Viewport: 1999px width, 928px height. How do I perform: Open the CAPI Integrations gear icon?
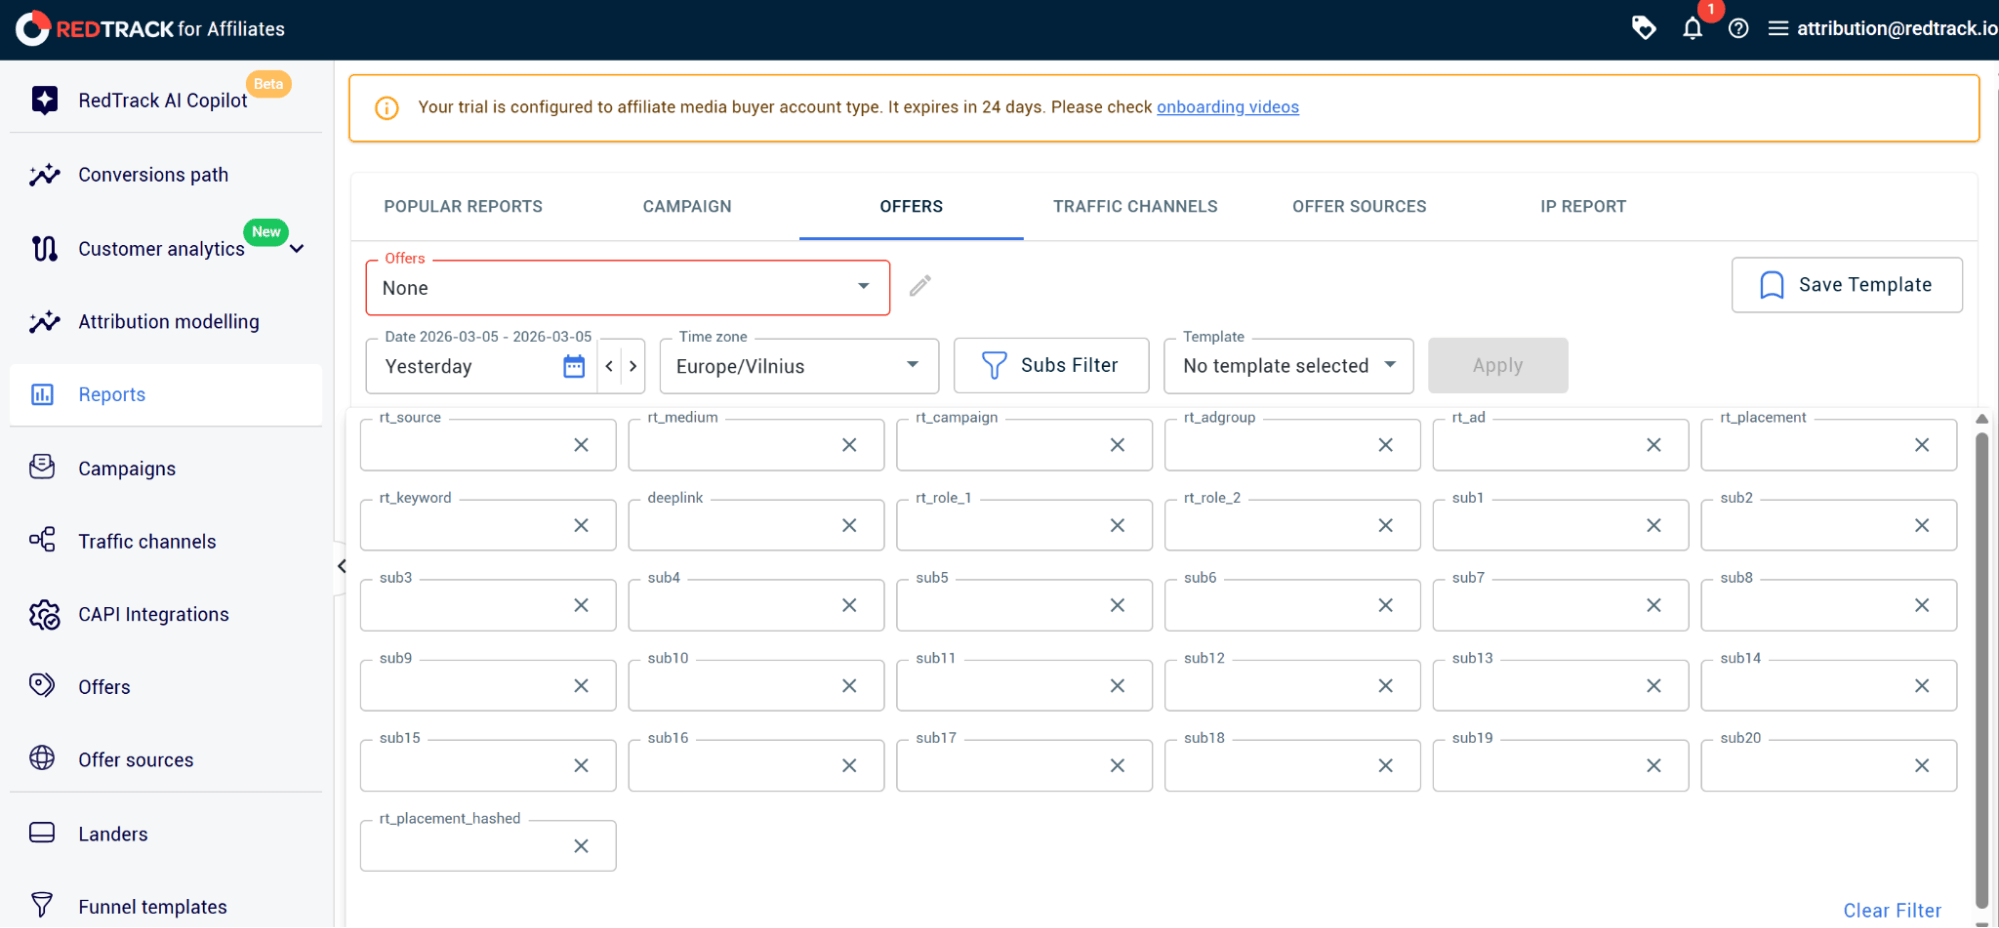point(44,614)
